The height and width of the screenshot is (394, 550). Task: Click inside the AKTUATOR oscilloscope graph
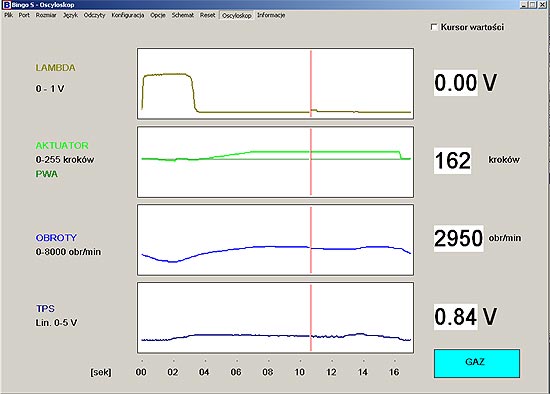tap(275, 162)
